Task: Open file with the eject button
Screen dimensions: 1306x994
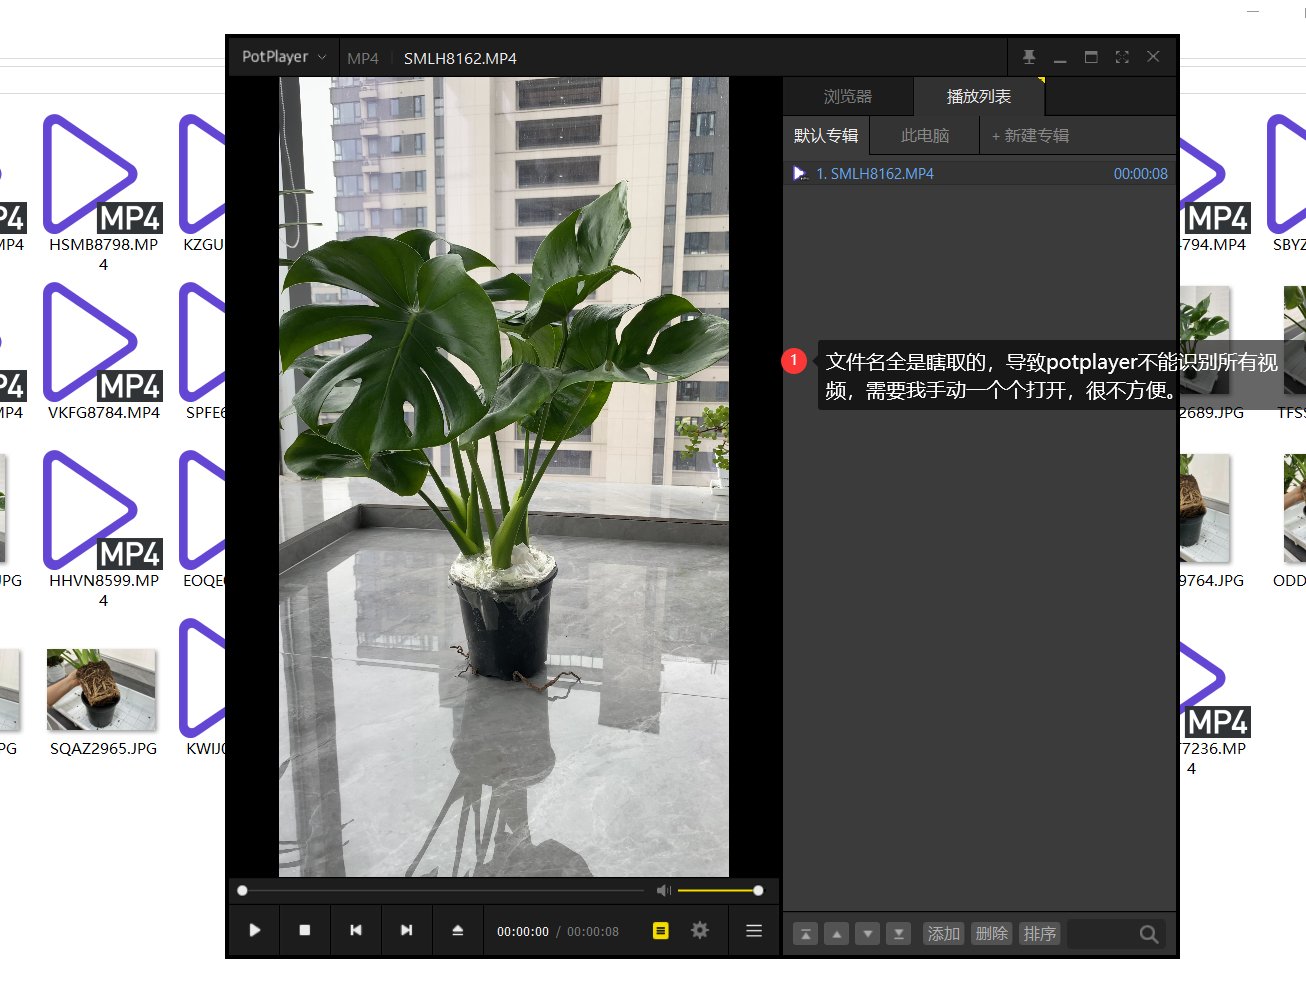Action: coord(458,930)
